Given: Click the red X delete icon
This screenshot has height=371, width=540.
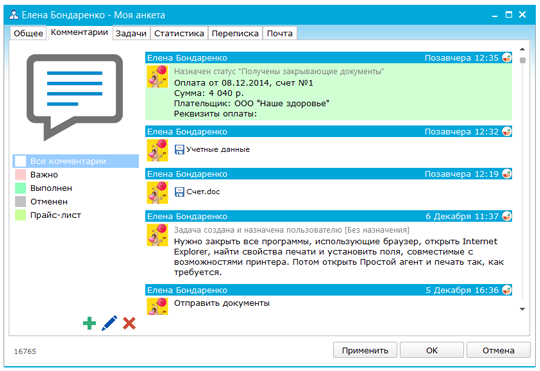Looking at the screenshot, I should click(129, 323).
